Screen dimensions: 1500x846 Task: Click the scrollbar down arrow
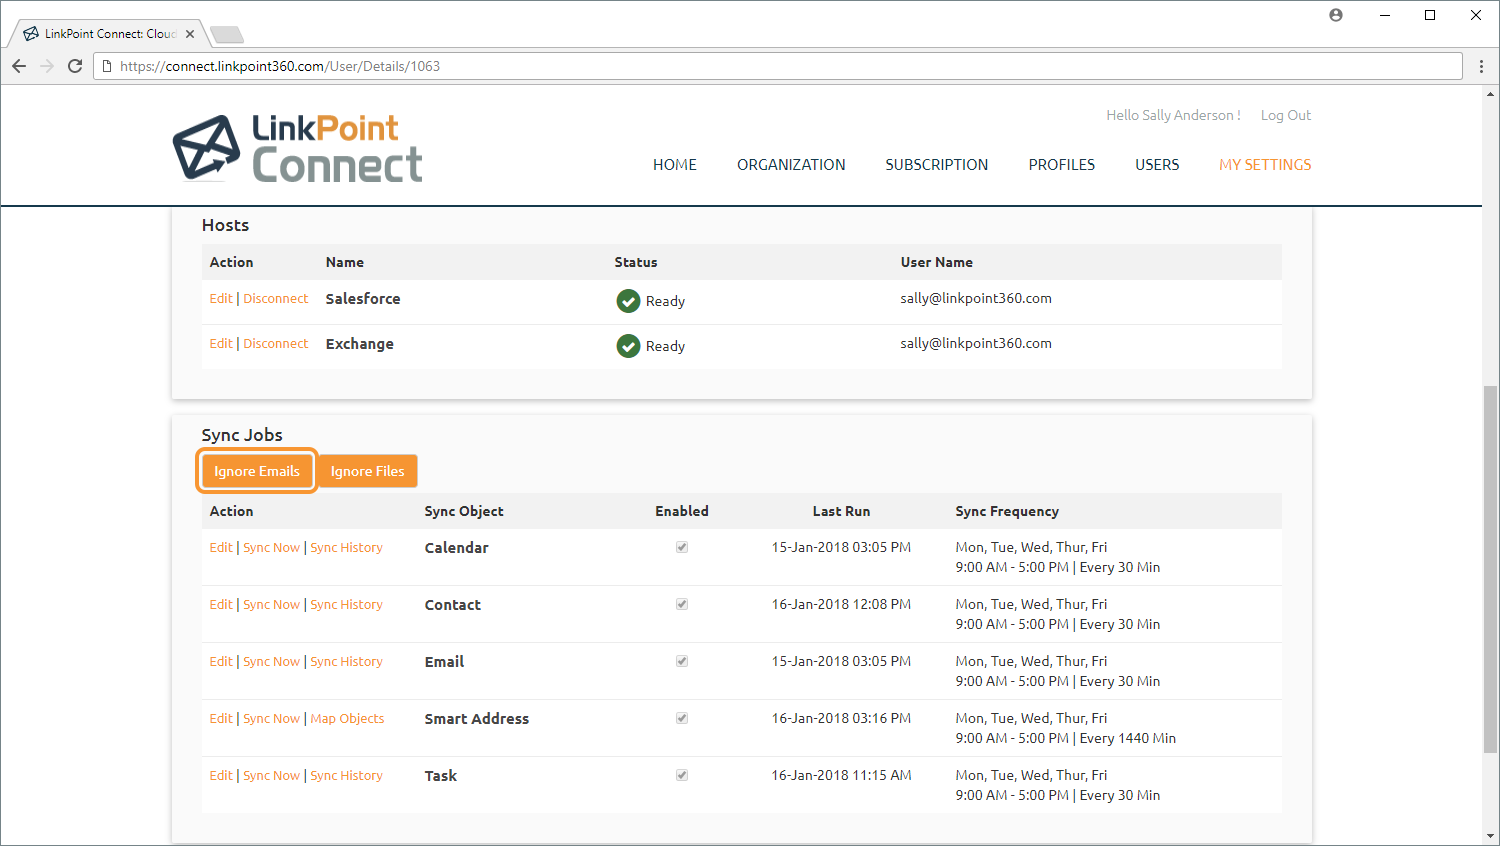[x=1491, y=837]
